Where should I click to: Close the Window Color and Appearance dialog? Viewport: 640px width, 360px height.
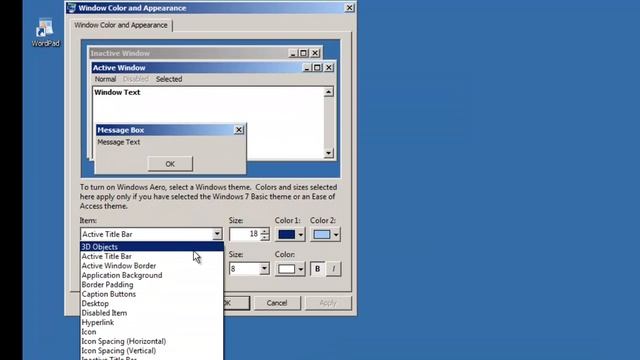pos(349,8)
